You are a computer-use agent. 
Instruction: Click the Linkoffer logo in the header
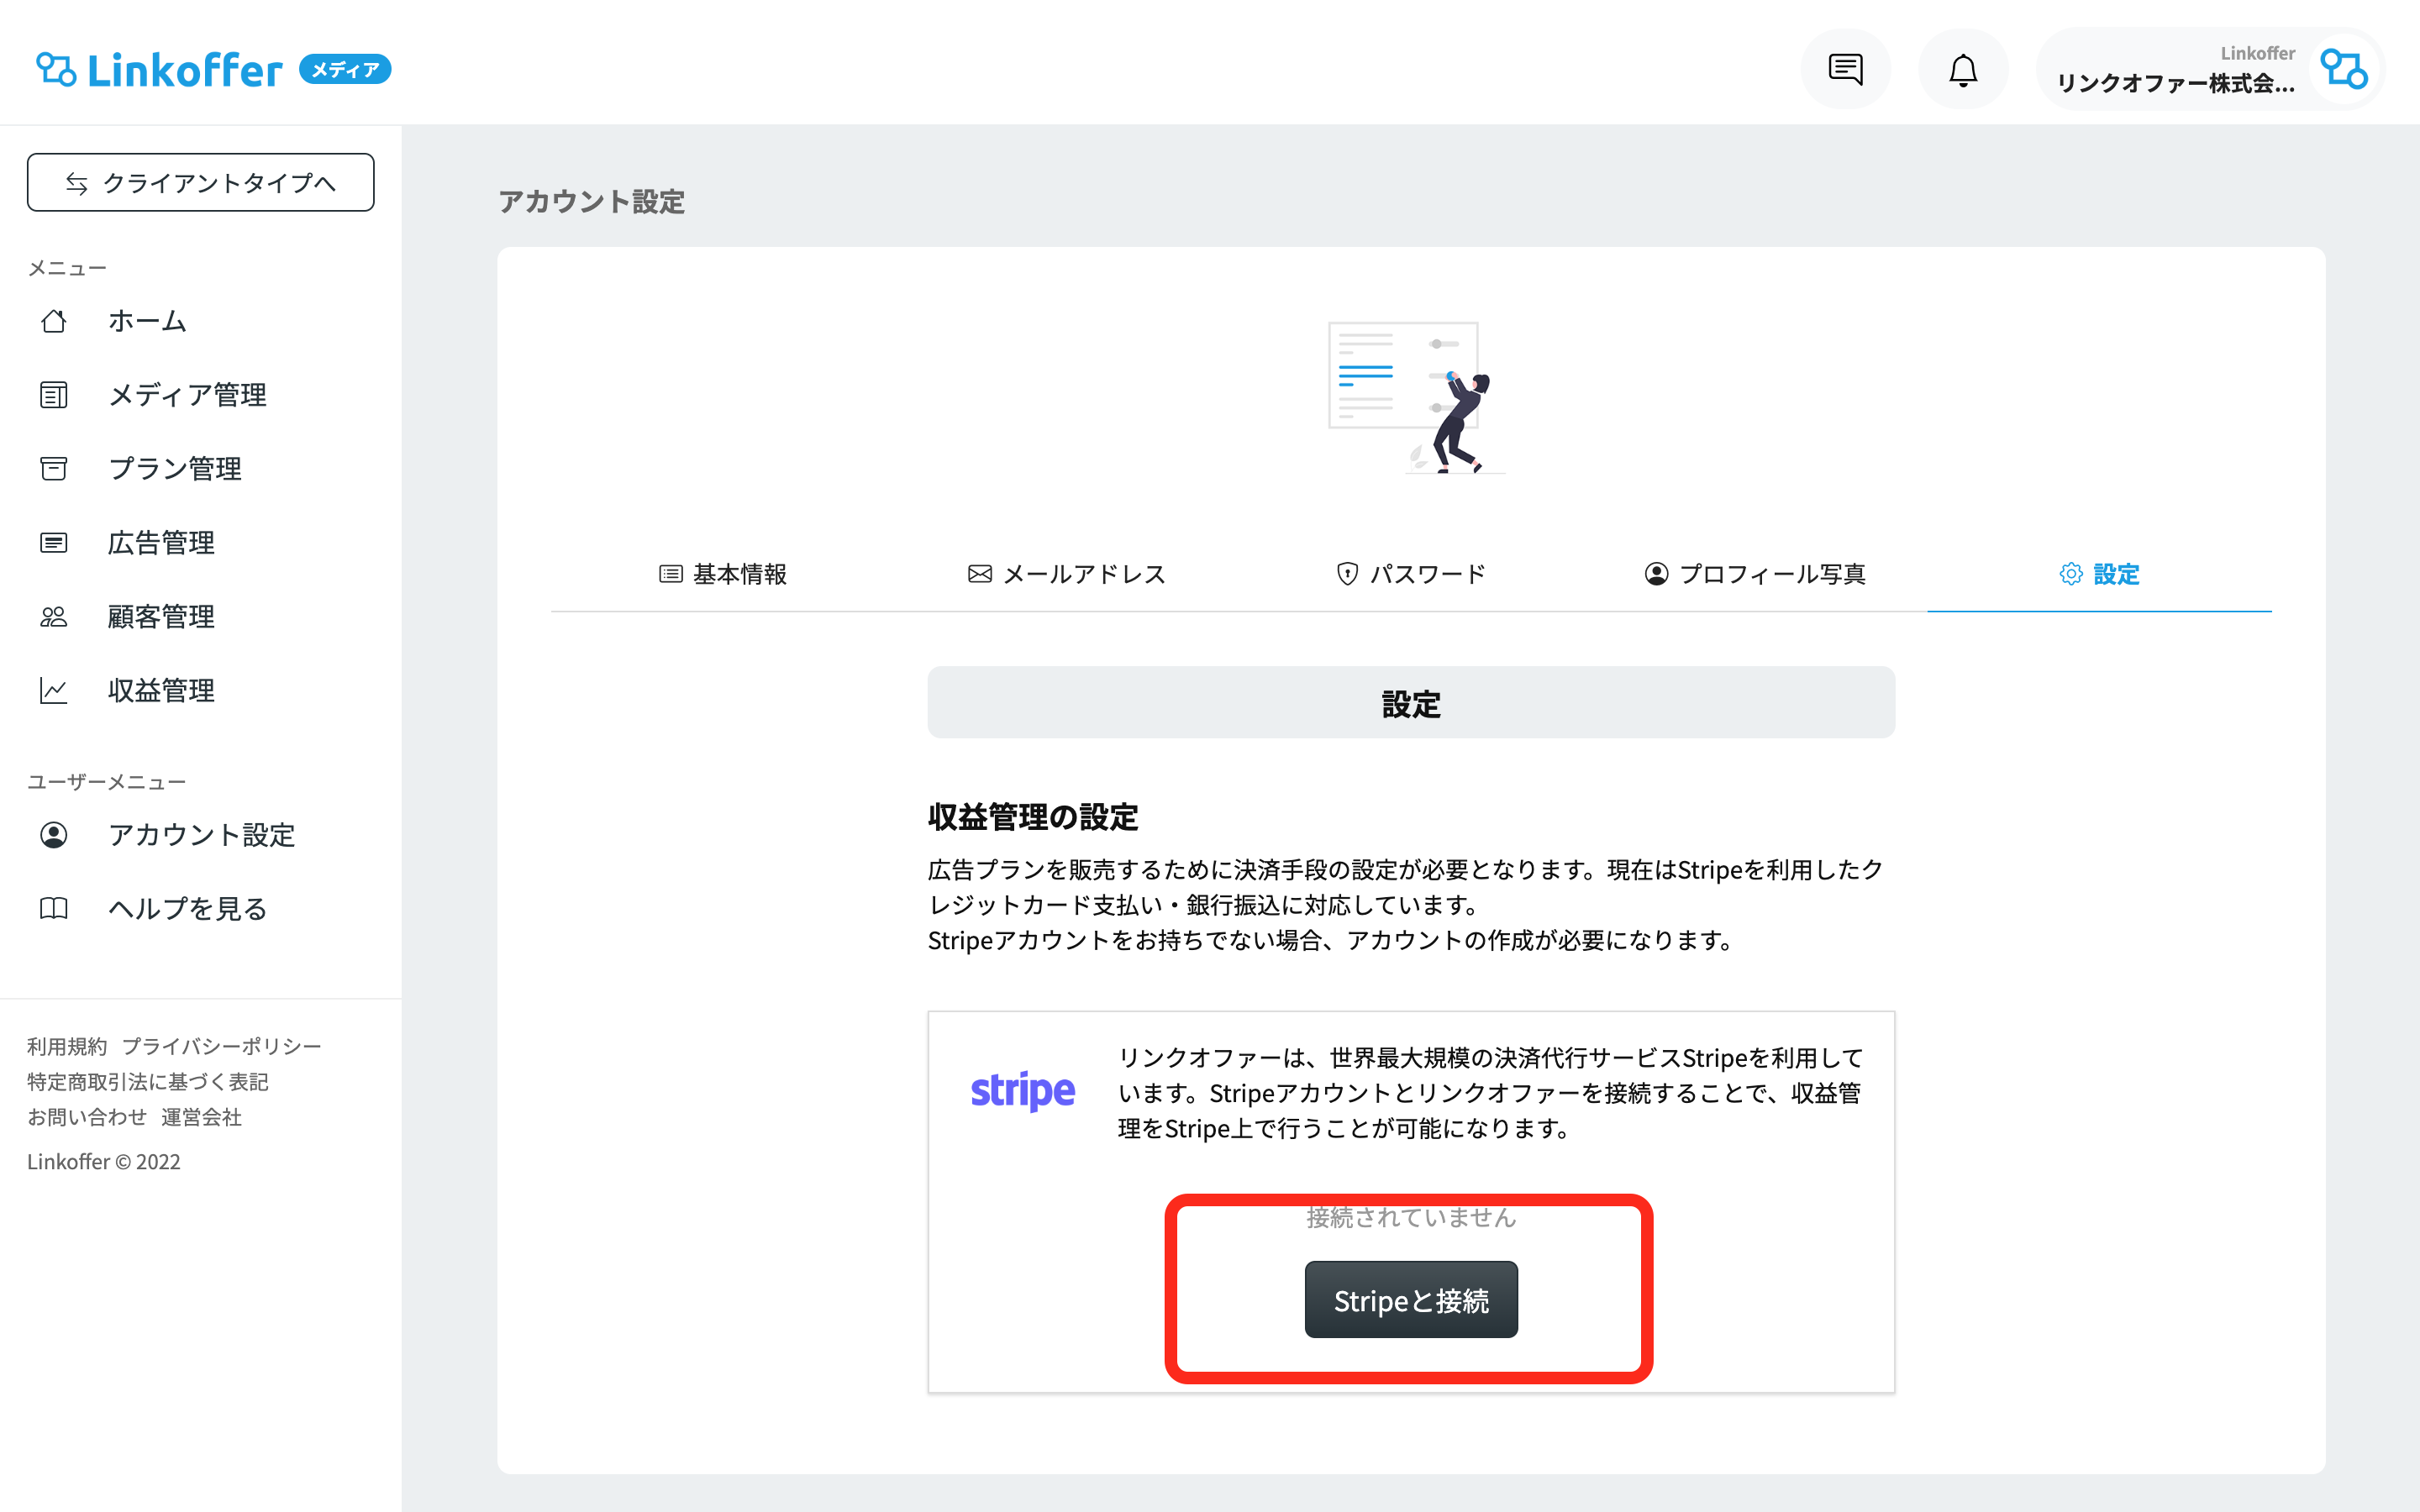coord(160,69)
